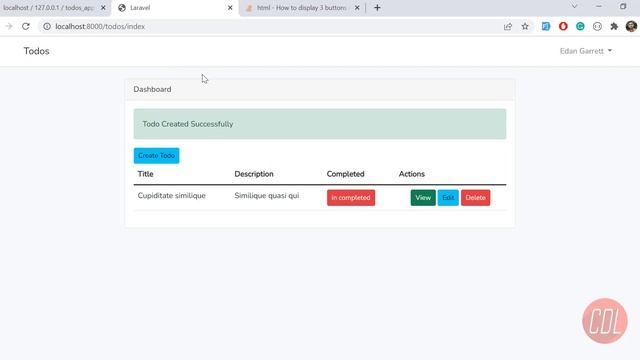The height and width of the screenshot is (360, 640).
Task: Click the forward navigation arrow
Action: coord(9,27)
